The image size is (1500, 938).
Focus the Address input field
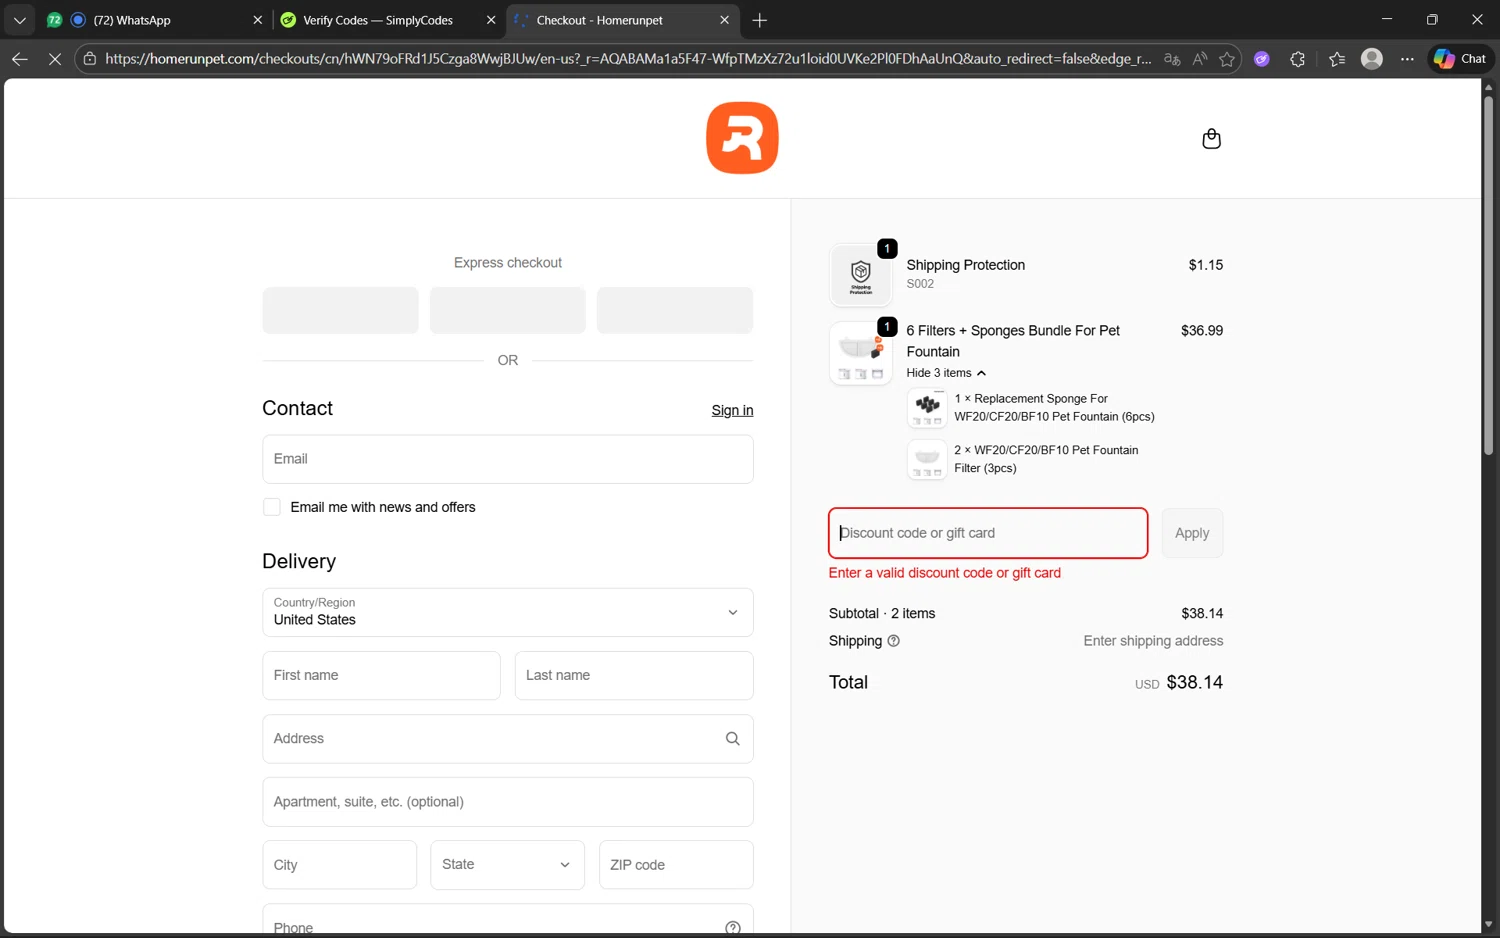508,739
